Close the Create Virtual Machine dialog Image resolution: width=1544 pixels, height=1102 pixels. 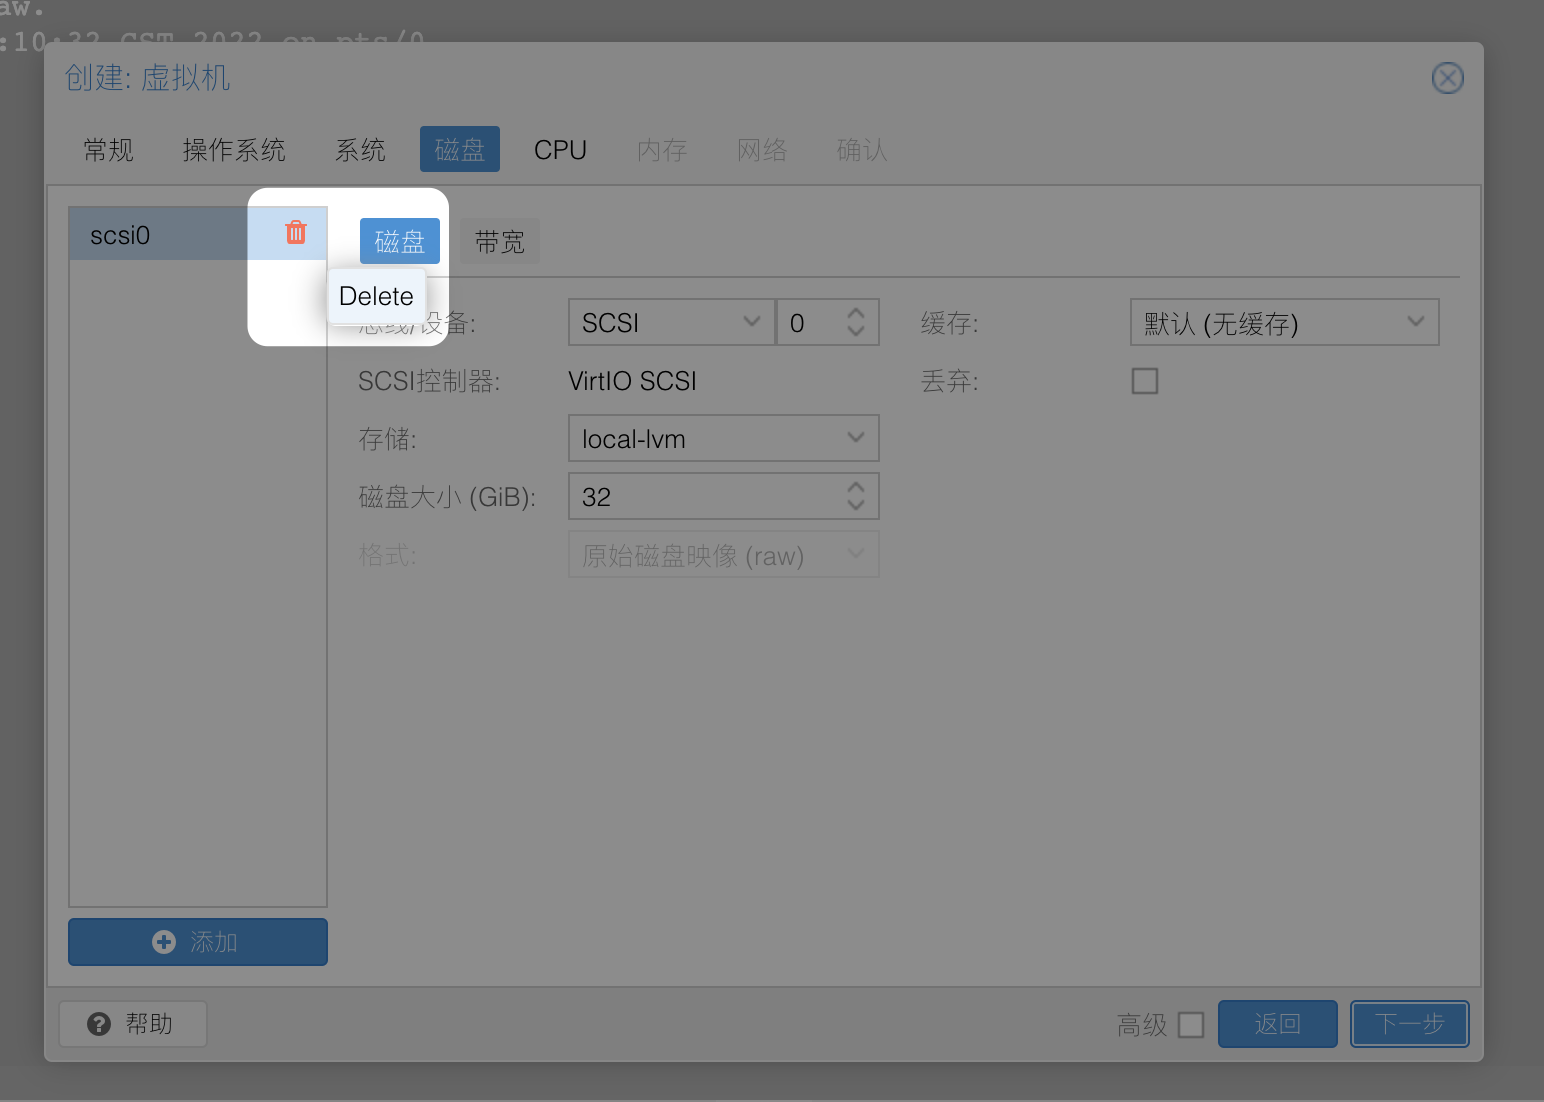(x=1447, y=78)
